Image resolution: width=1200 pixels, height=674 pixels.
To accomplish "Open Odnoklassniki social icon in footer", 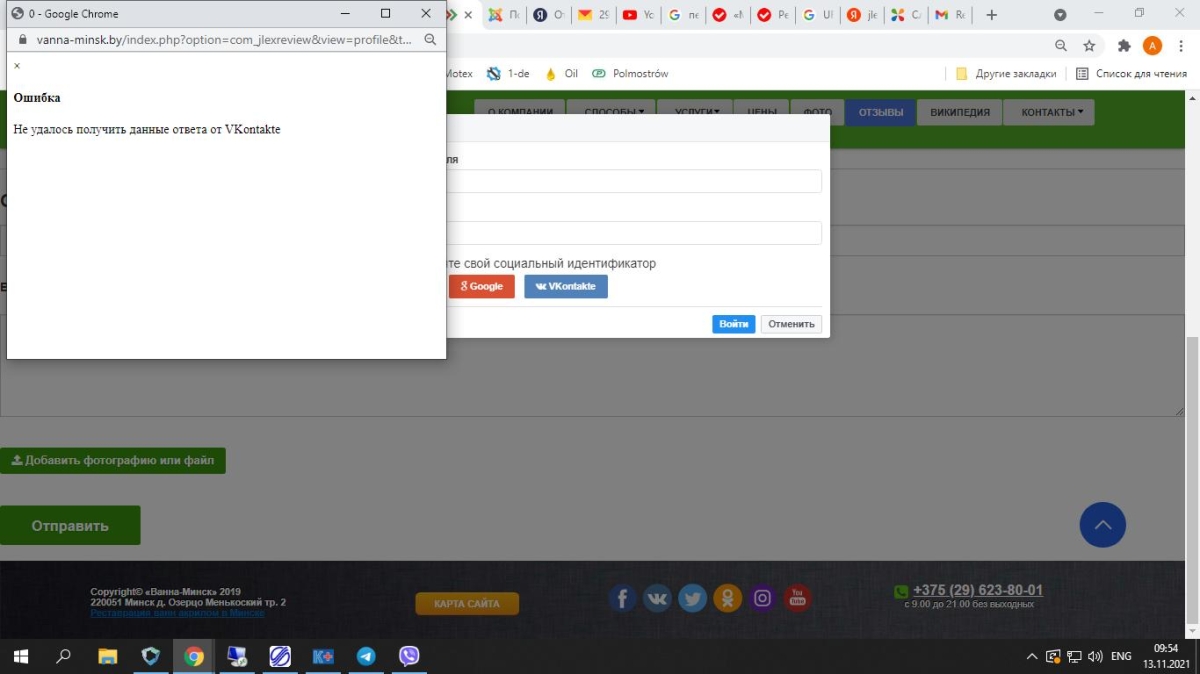I will click(x=728, y=598).
